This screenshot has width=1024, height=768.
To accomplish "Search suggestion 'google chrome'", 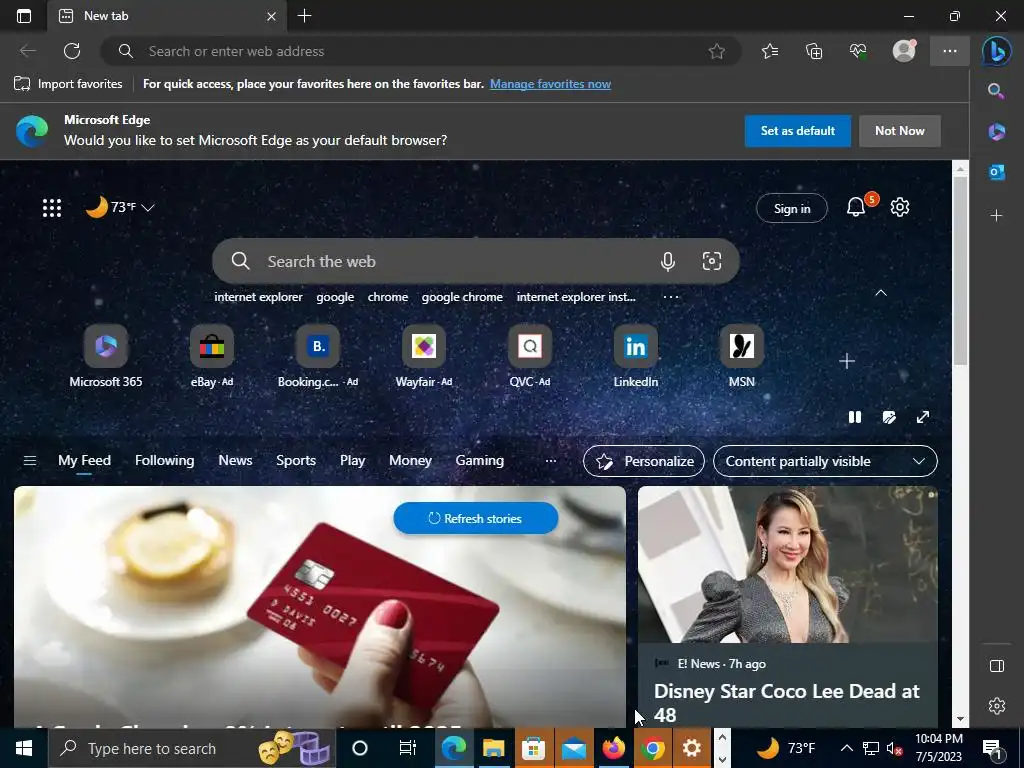I will pyautogui.click(x=462, y=296).
